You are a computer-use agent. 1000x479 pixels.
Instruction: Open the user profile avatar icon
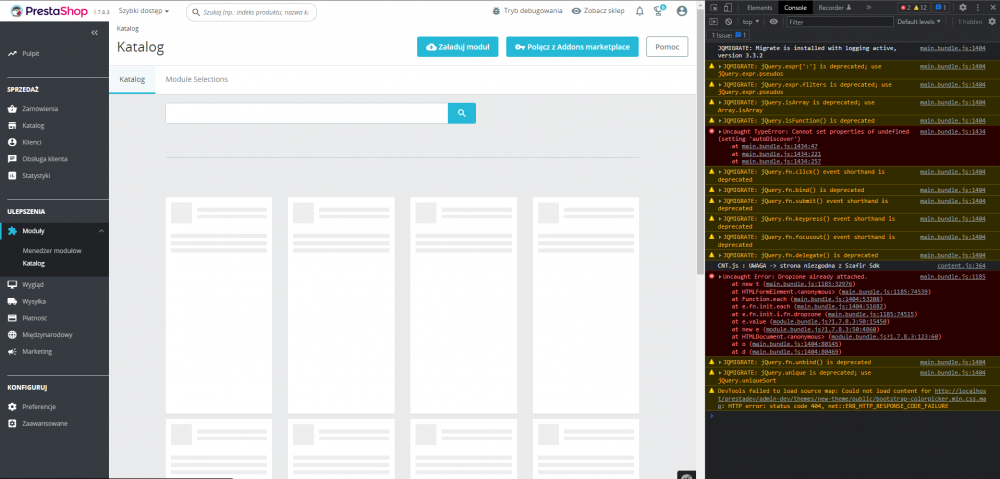tap(682, 11)
